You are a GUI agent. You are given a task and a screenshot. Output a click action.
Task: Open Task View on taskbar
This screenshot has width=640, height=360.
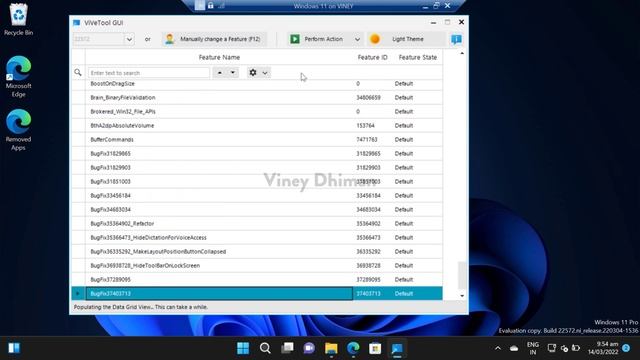(x=287, y=348)
